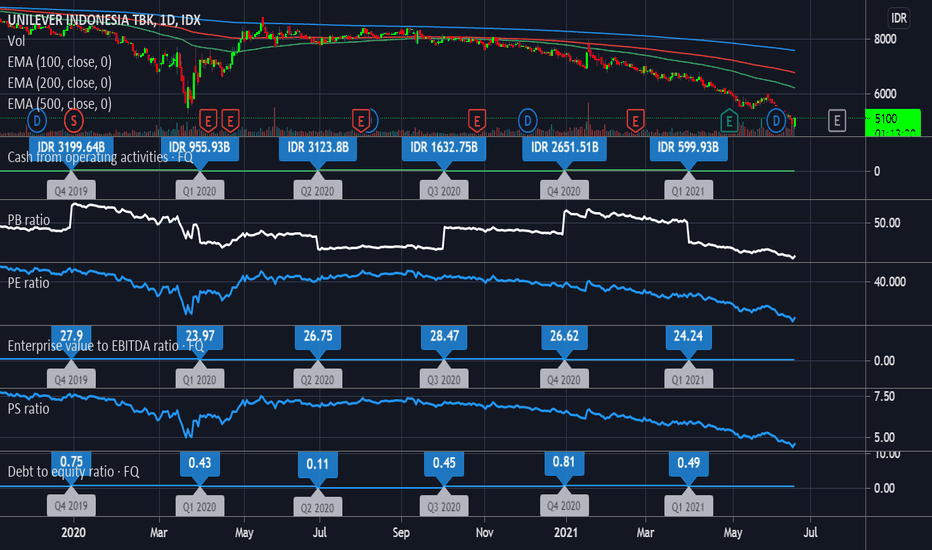Click the 40.000 PE ratio axis label

click(889, 282)
